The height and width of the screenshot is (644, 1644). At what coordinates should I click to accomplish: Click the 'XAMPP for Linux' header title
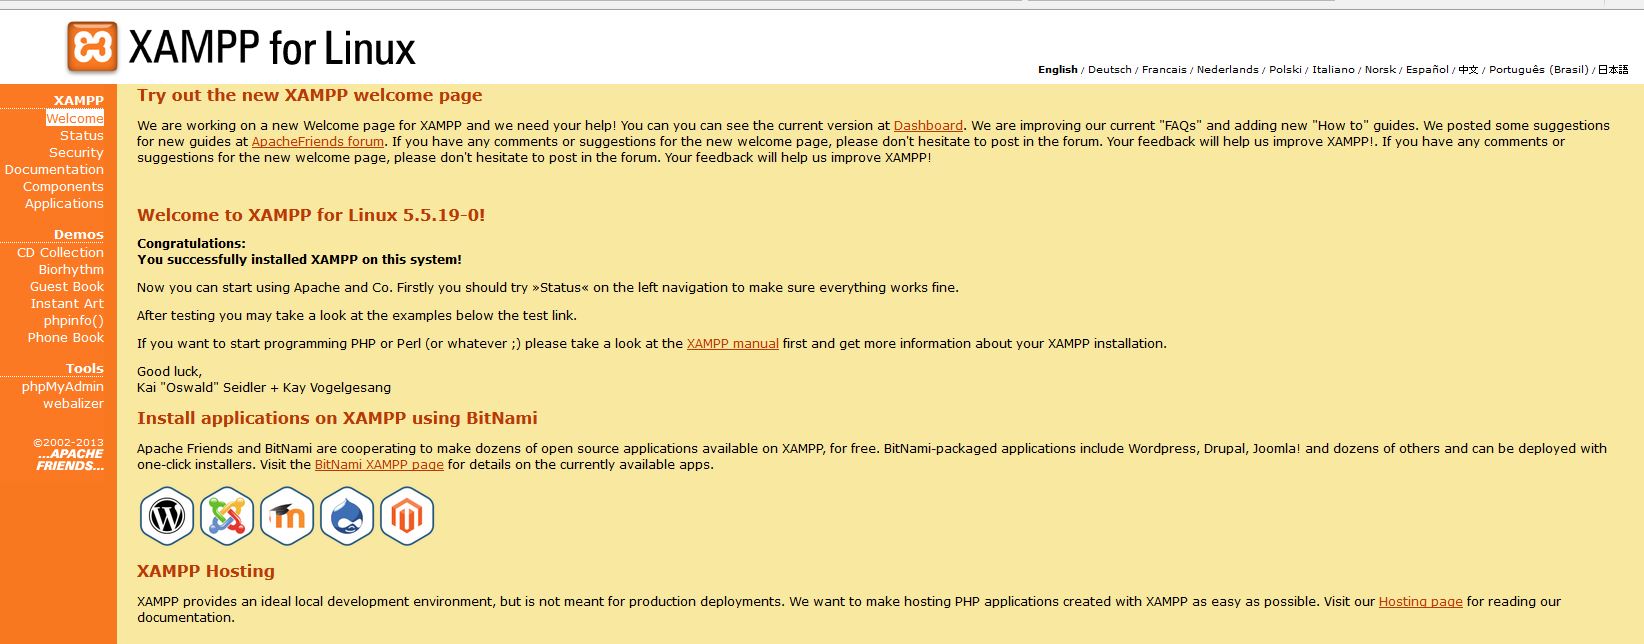point(272,48)
